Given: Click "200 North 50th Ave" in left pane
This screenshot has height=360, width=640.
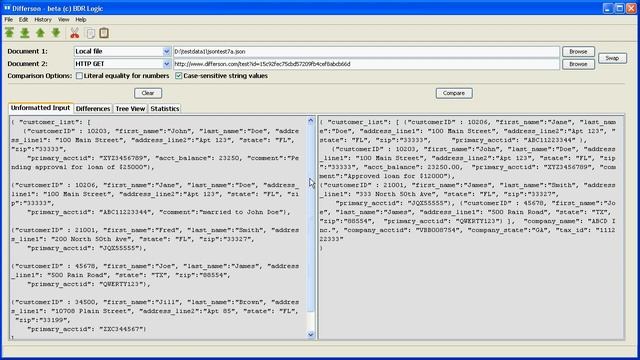Looking at the screenshot, I should [x=87, y=239].
